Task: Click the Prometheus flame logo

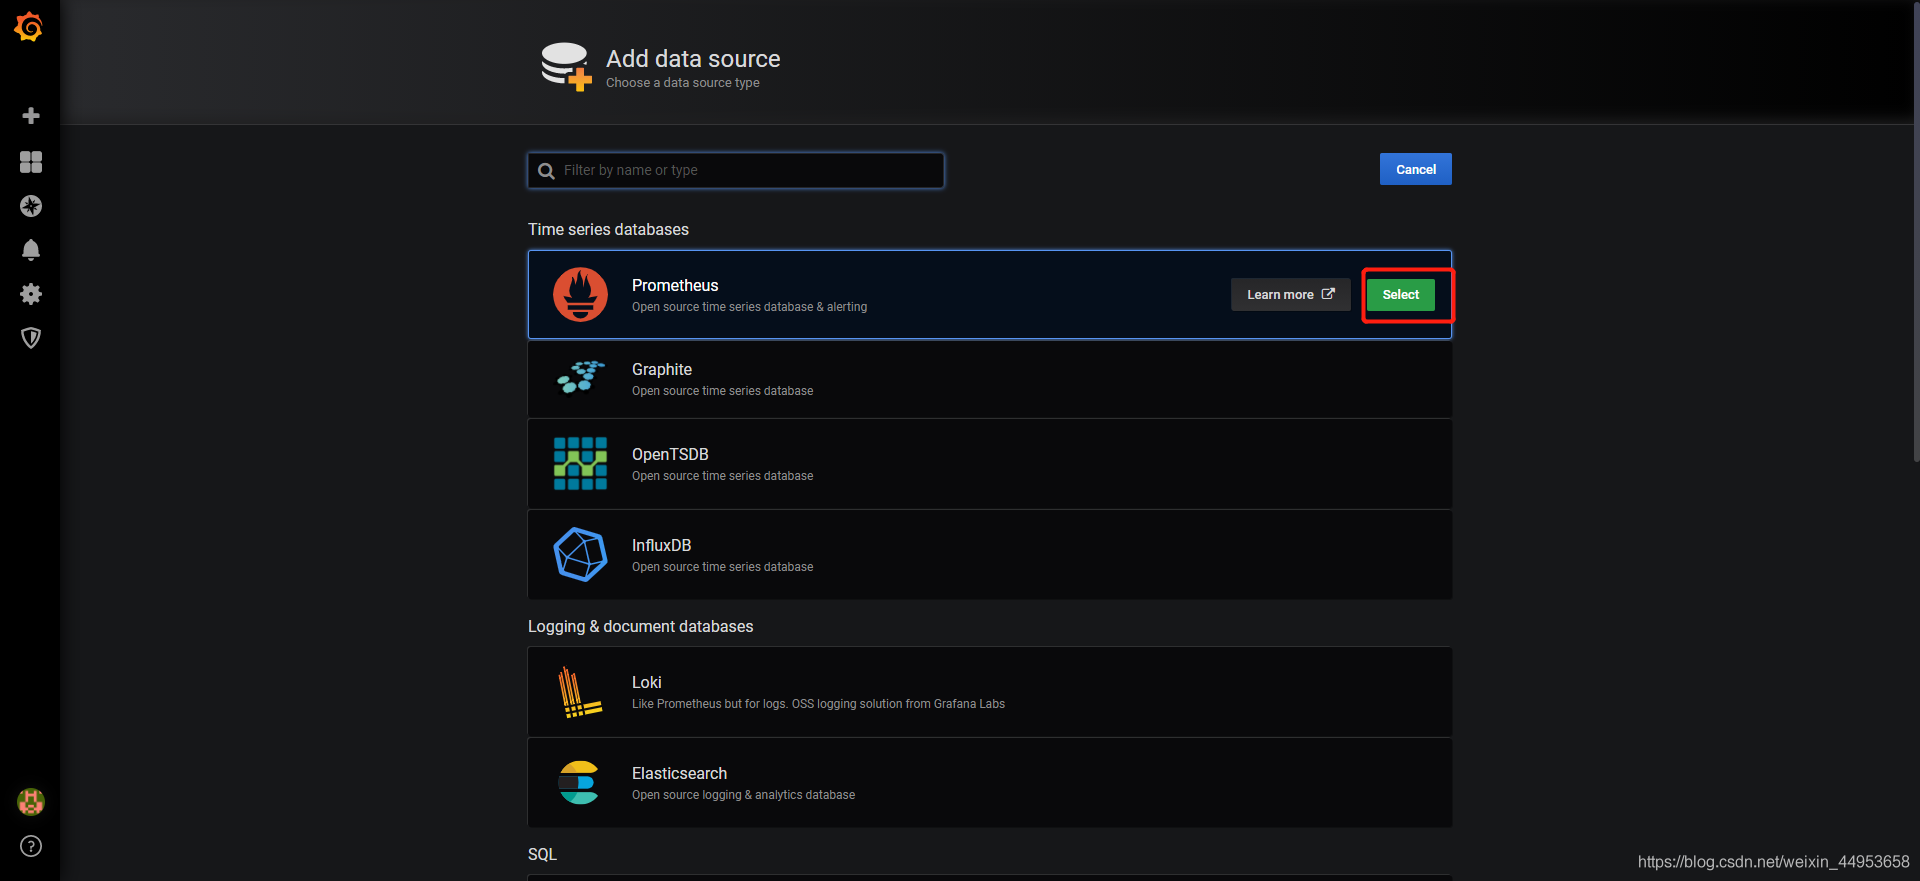Action: click(581, 294)
